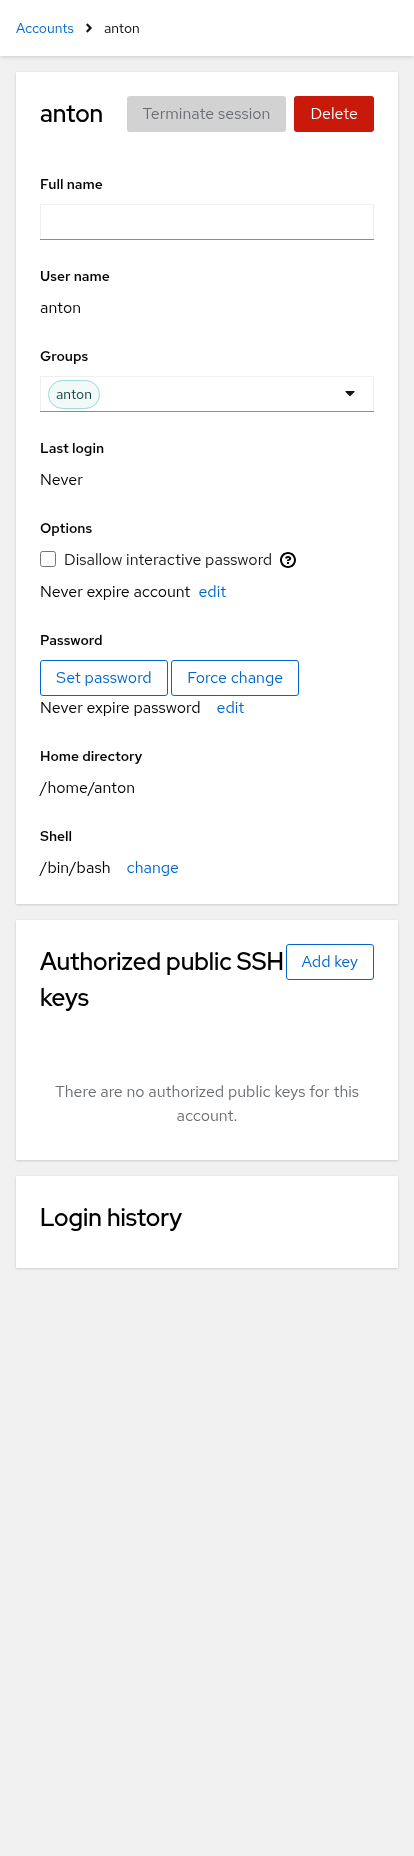Select the /home/anton home directory text
Image resolution: width=414 pixels, height=1856 pixels.
click(87, 788)
